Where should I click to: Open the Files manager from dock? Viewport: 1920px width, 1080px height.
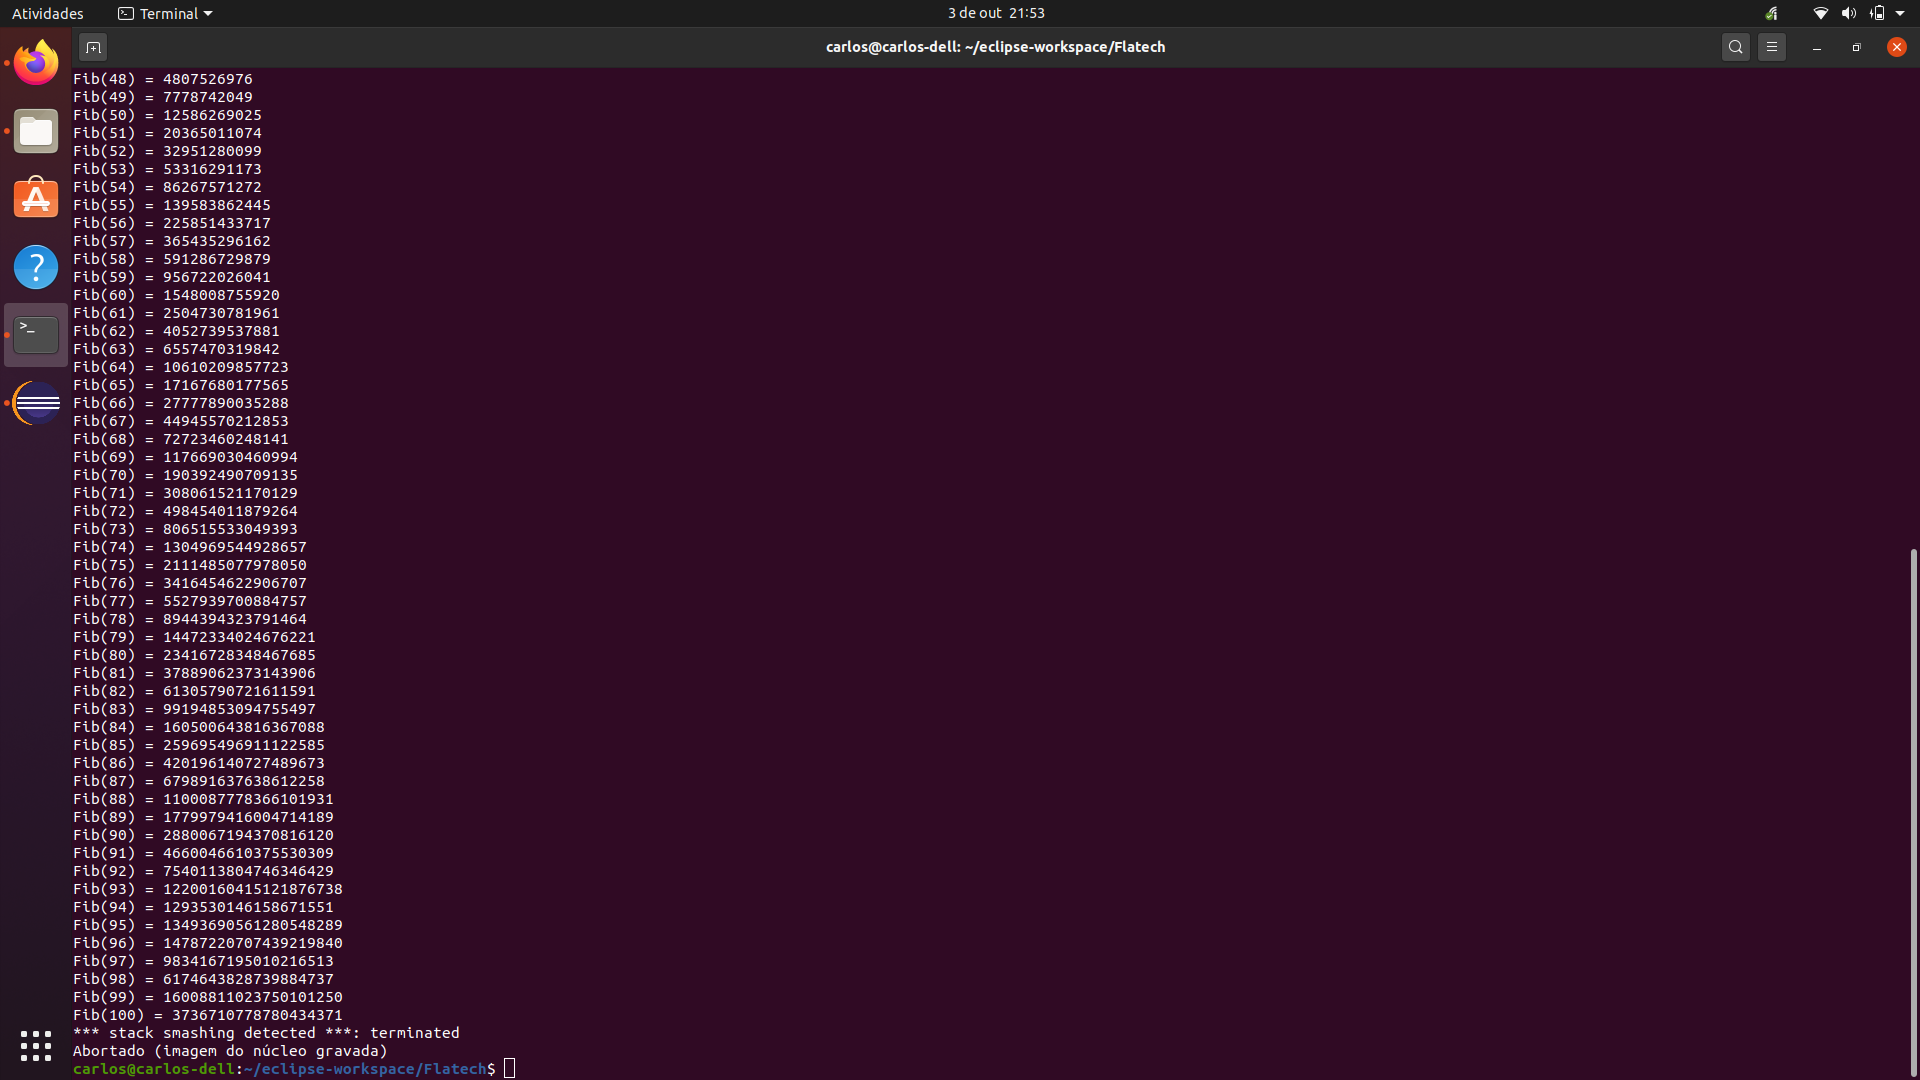(36, 131)
